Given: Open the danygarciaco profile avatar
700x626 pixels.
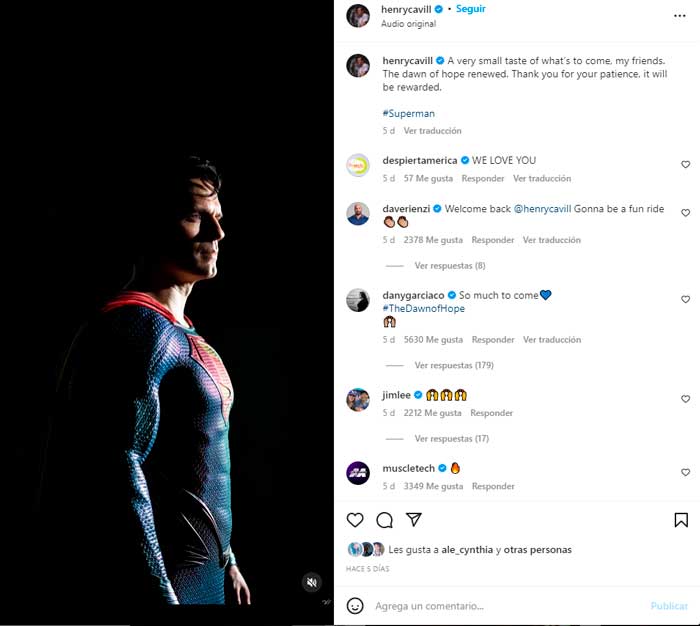Looking at the screenshot, I should click(358, 300).
